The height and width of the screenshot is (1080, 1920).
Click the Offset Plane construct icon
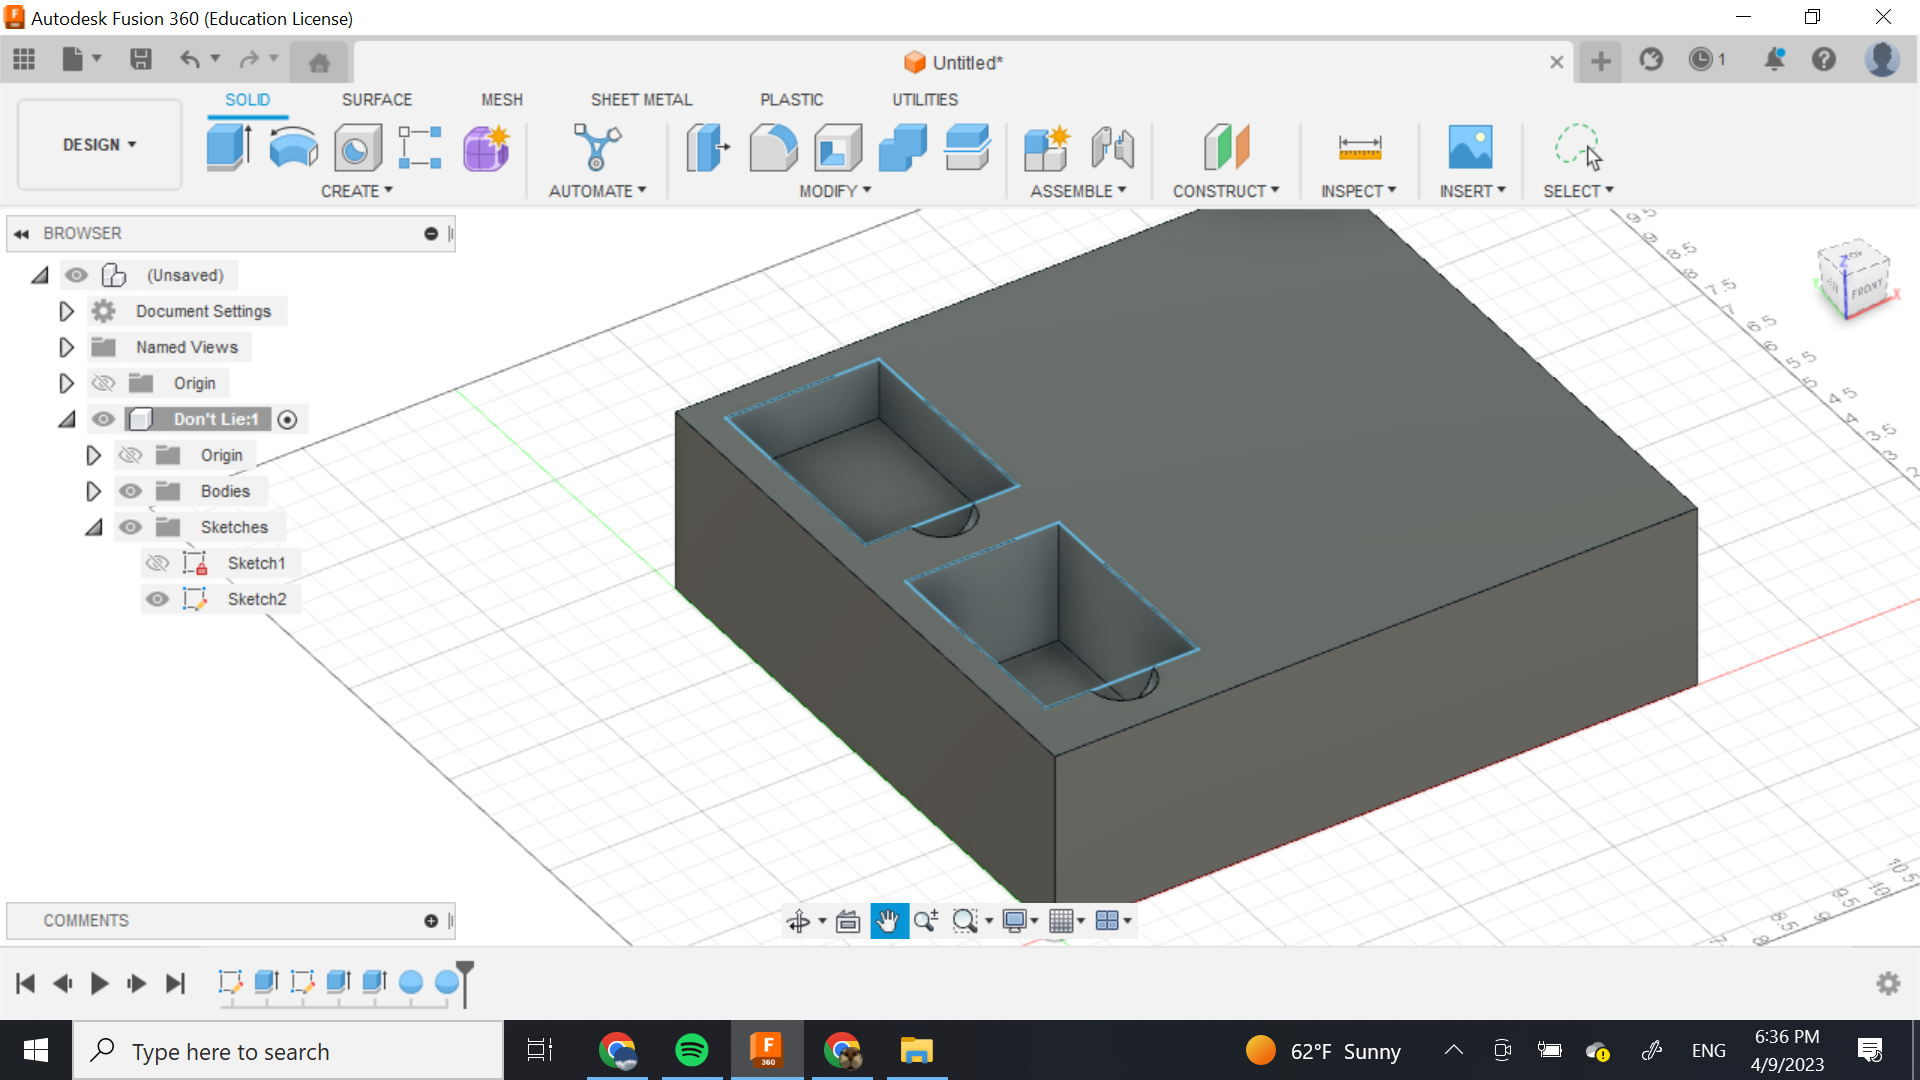[1226, 148]
